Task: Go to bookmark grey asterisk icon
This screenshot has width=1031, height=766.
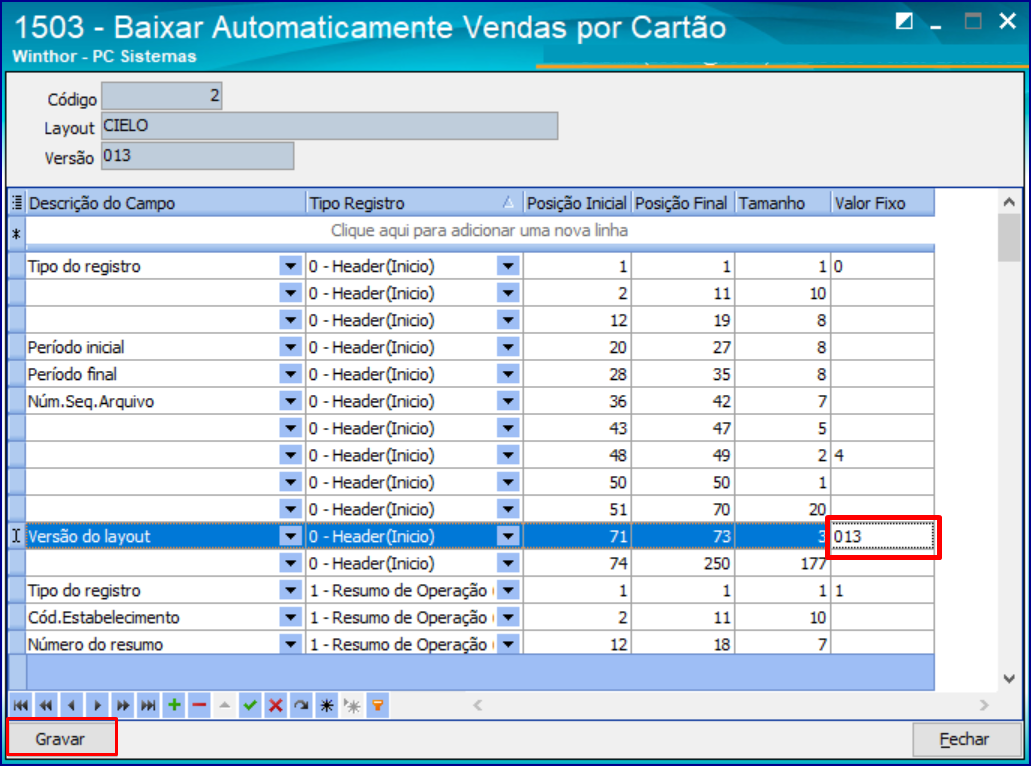Action: 352,706
